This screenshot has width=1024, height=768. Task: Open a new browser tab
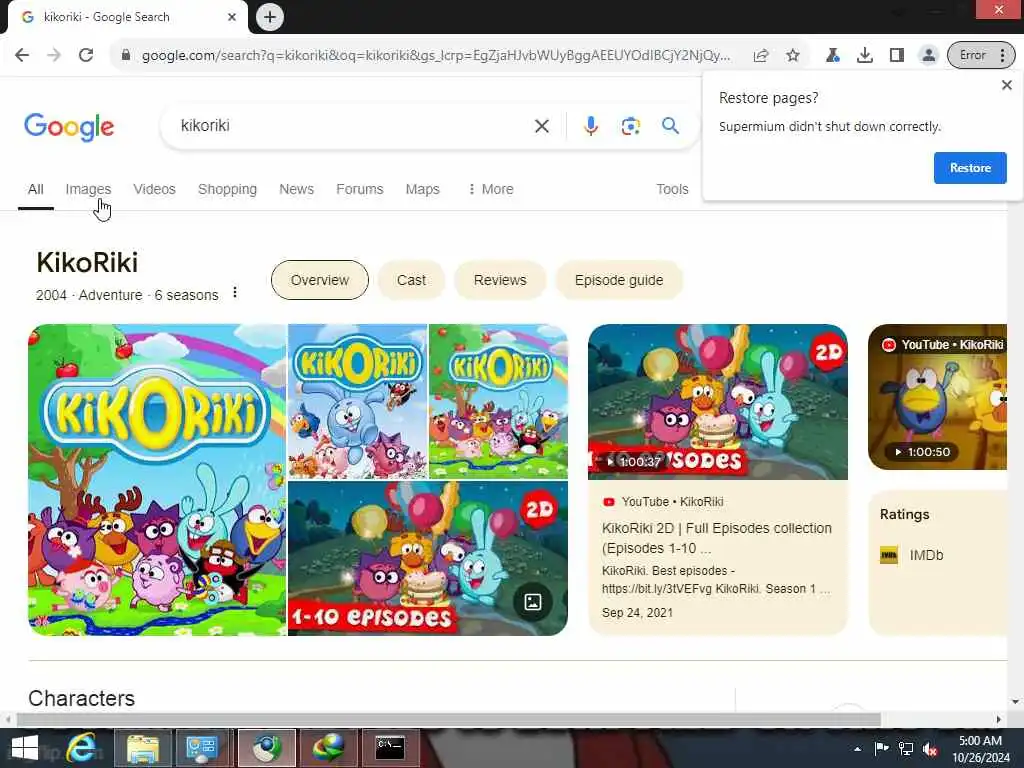[270, 17]
